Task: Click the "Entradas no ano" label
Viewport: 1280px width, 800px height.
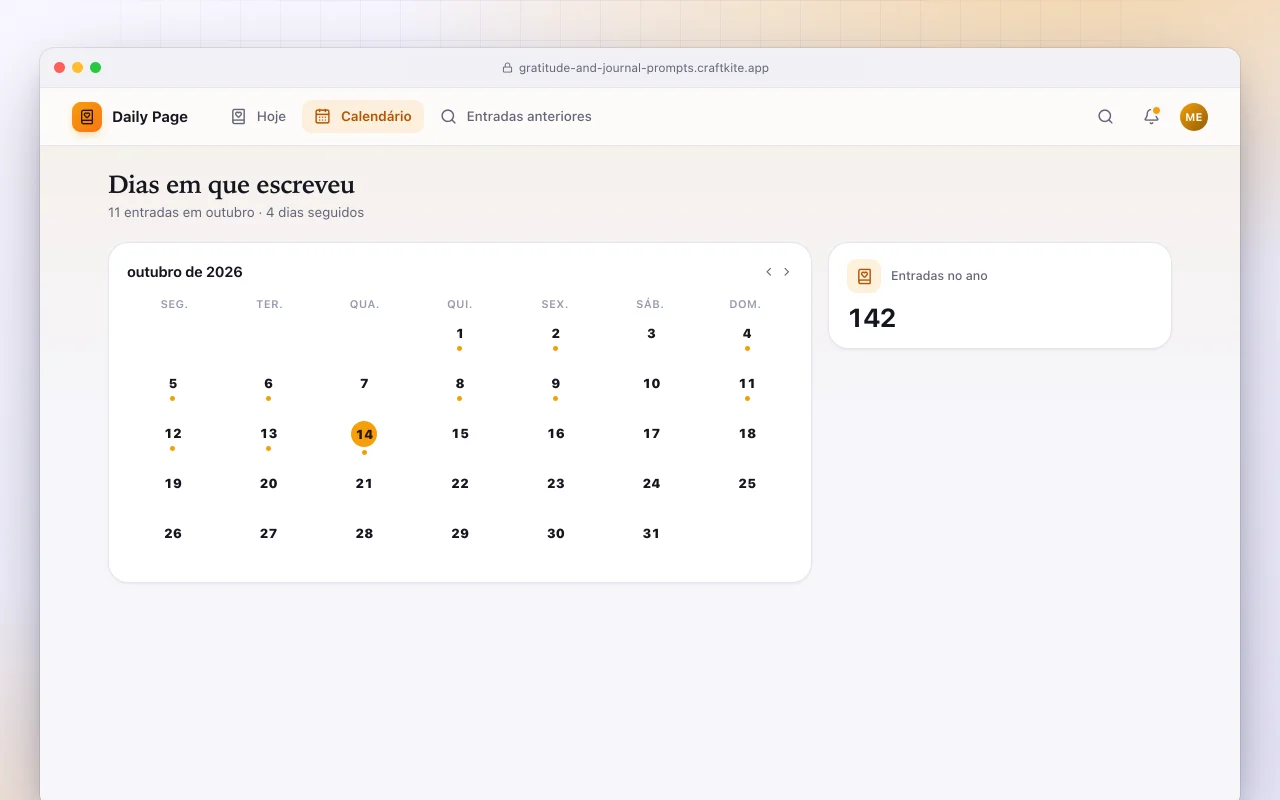Action: tap(939, 276)
